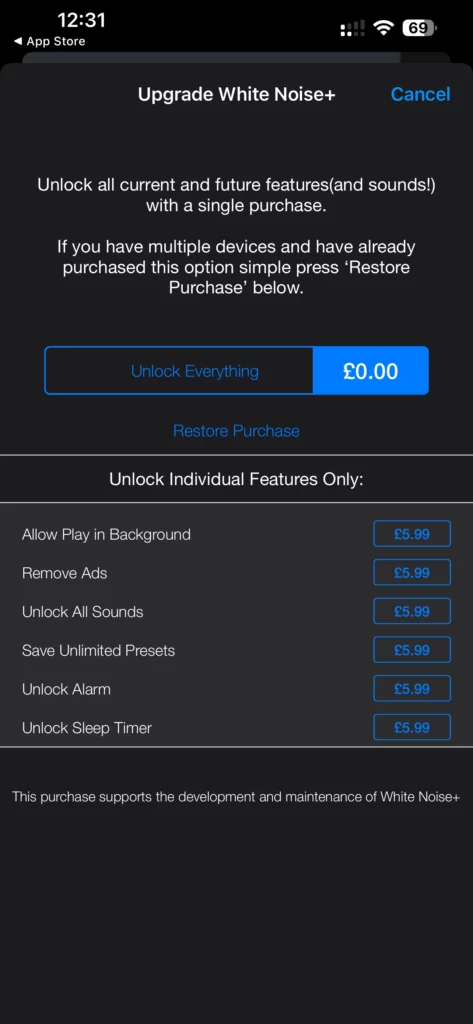
Task: Tap the battery level indicator
Action: tap(420, 27)
